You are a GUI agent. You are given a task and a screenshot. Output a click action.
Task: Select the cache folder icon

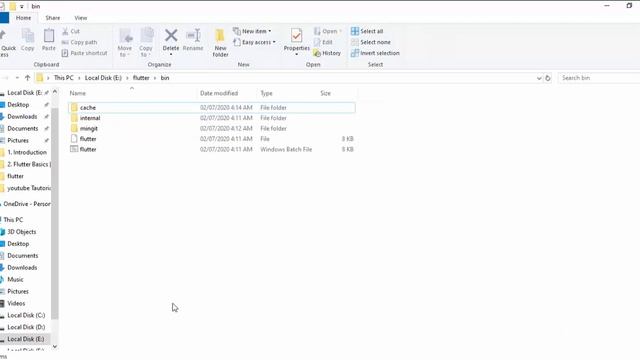[74, 107]
